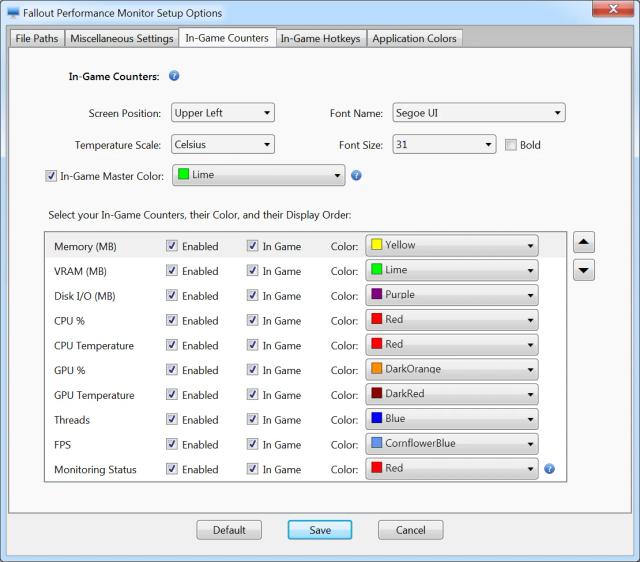Viewport: 640px width, 562px height.
Task: Open GPU Temperature DarkRed color dropdown
Action: pyautogui.click(x=452, y=394)
